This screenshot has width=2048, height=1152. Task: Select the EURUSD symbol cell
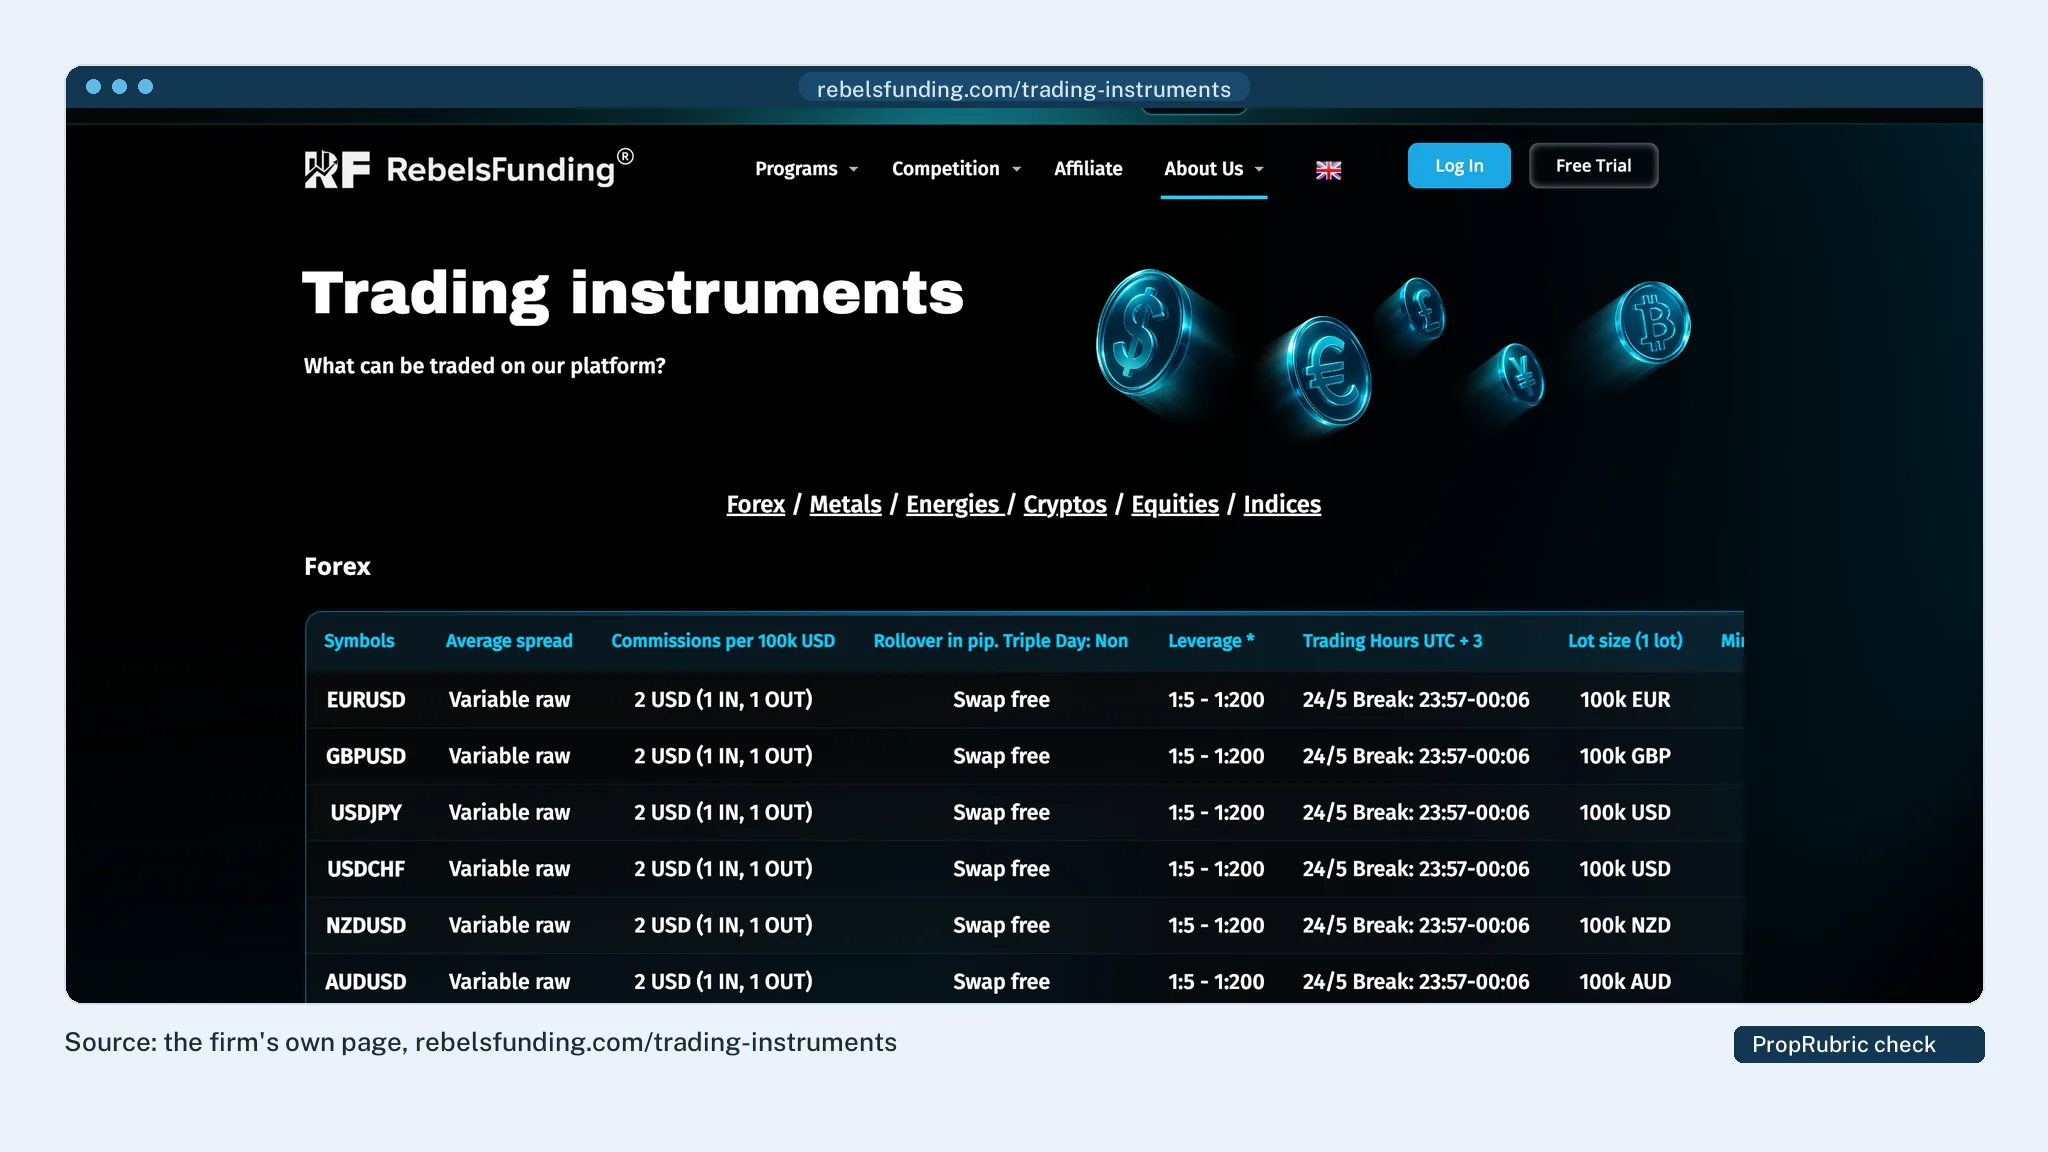(366, 700)
